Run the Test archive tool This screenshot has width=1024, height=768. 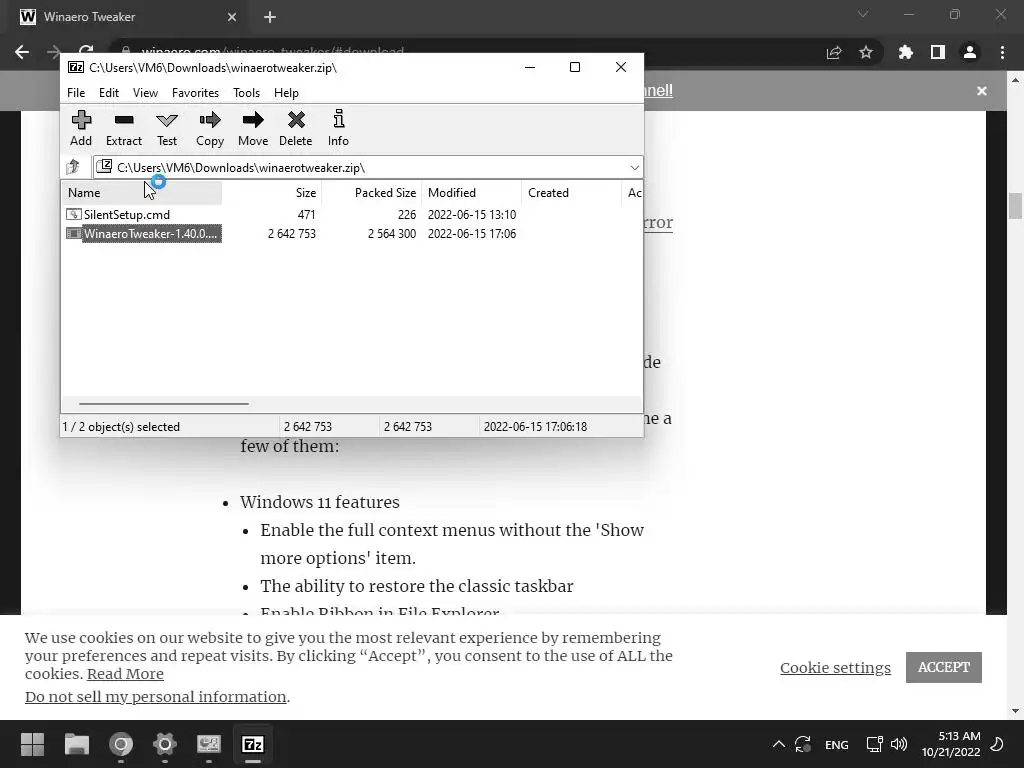(x=167, y=128)
